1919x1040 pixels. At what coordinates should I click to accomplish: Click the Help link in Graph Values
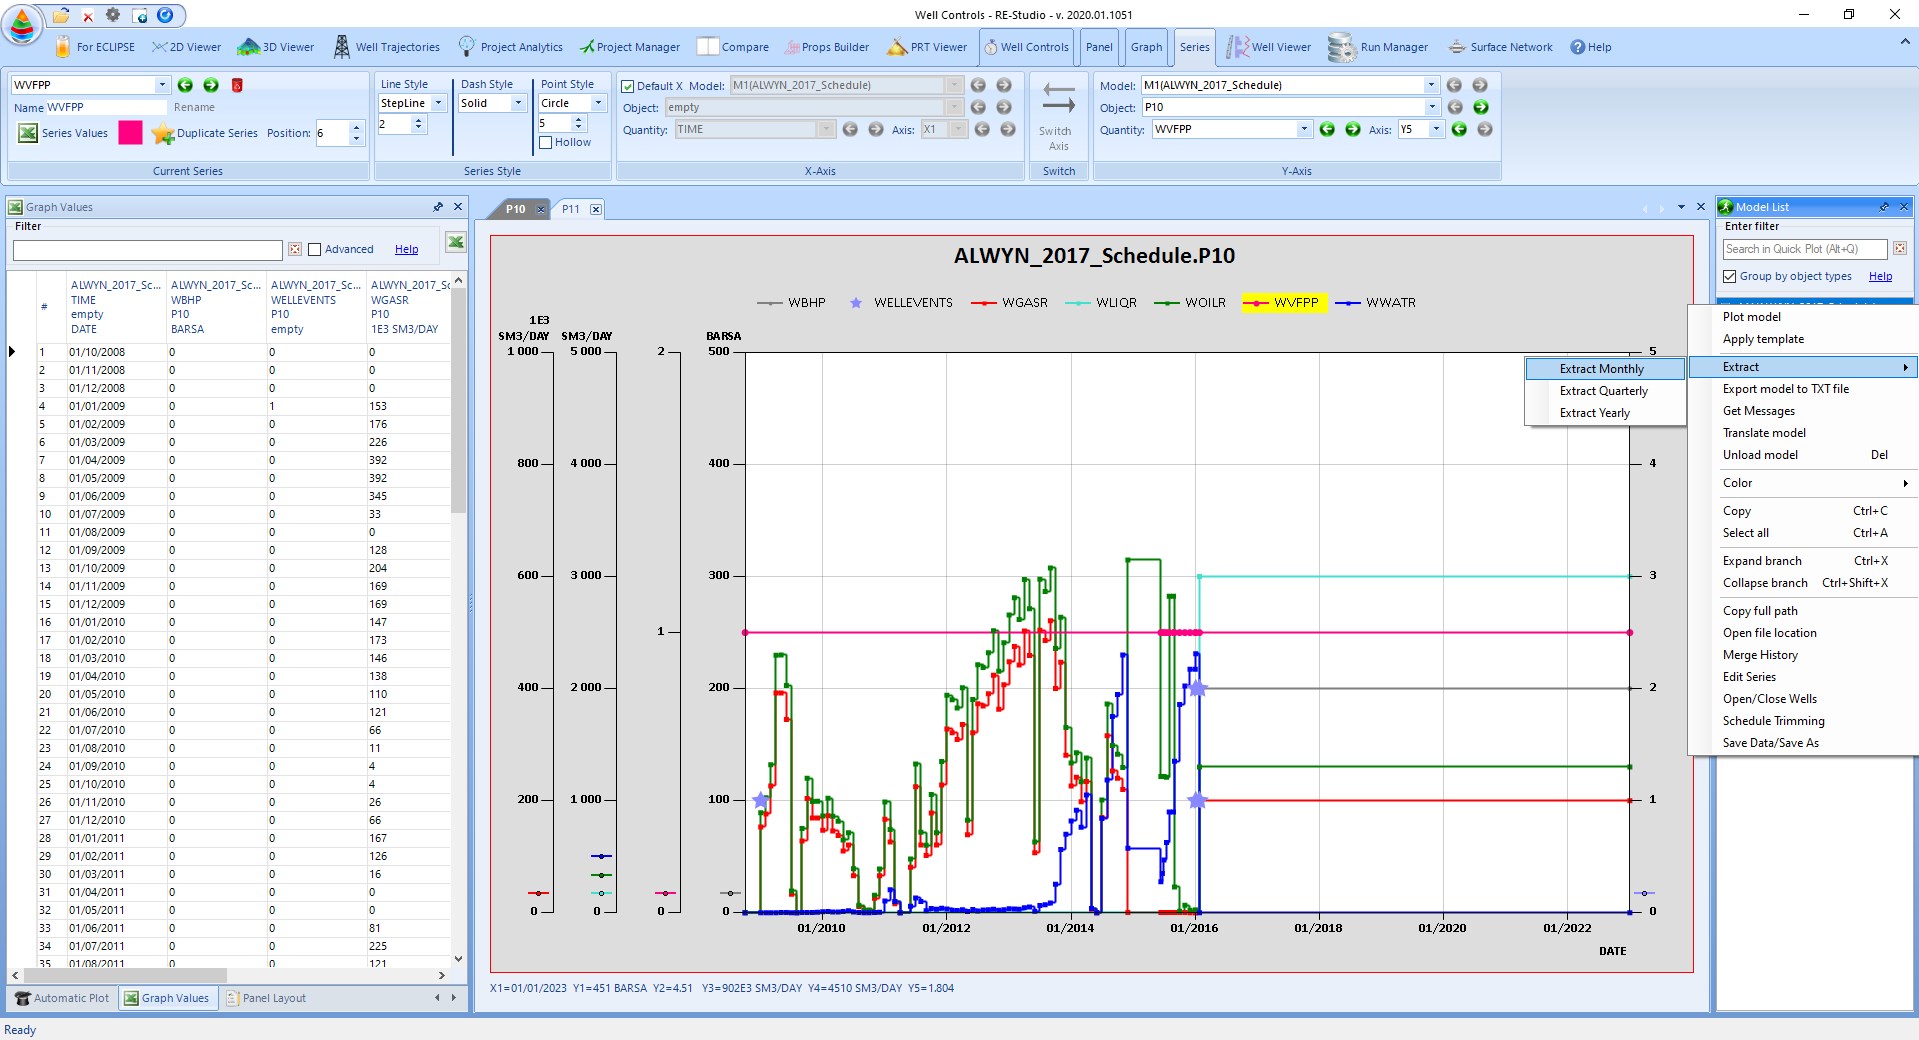pos(406,250)
